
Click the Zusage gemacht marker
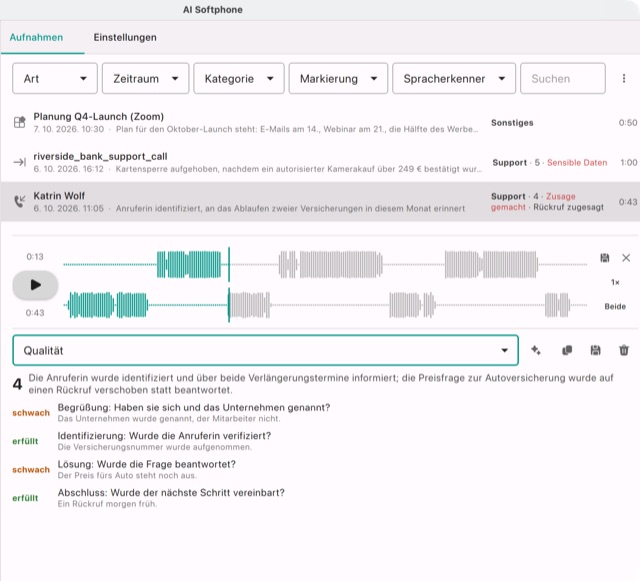click(533, 202)
